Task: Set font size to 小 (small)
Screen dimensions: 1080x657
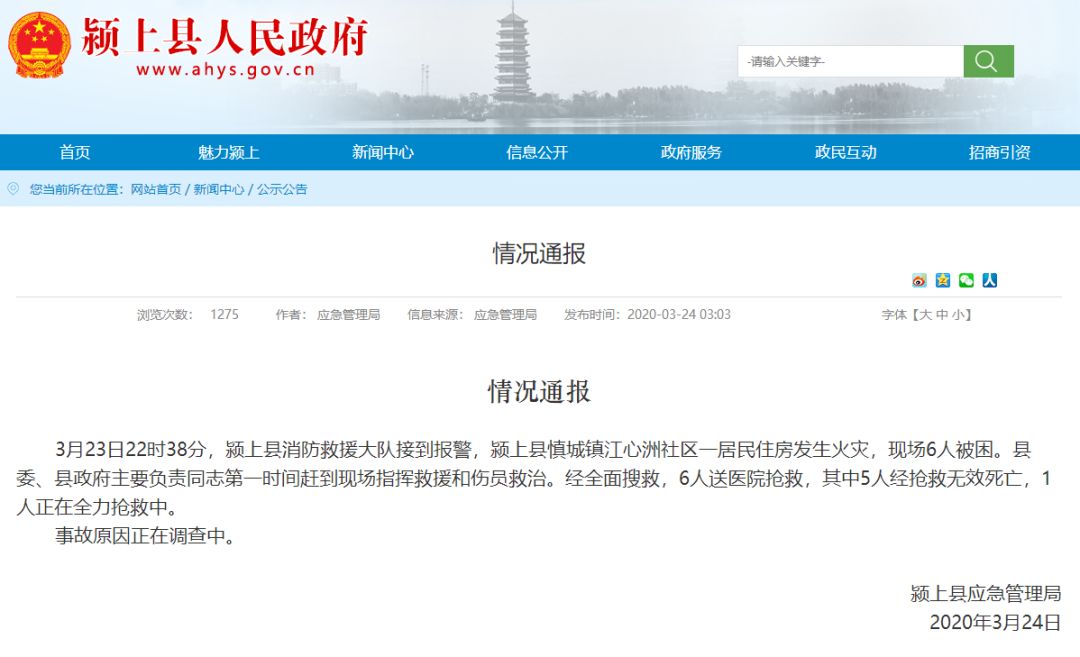Action: tap(957, 314)
